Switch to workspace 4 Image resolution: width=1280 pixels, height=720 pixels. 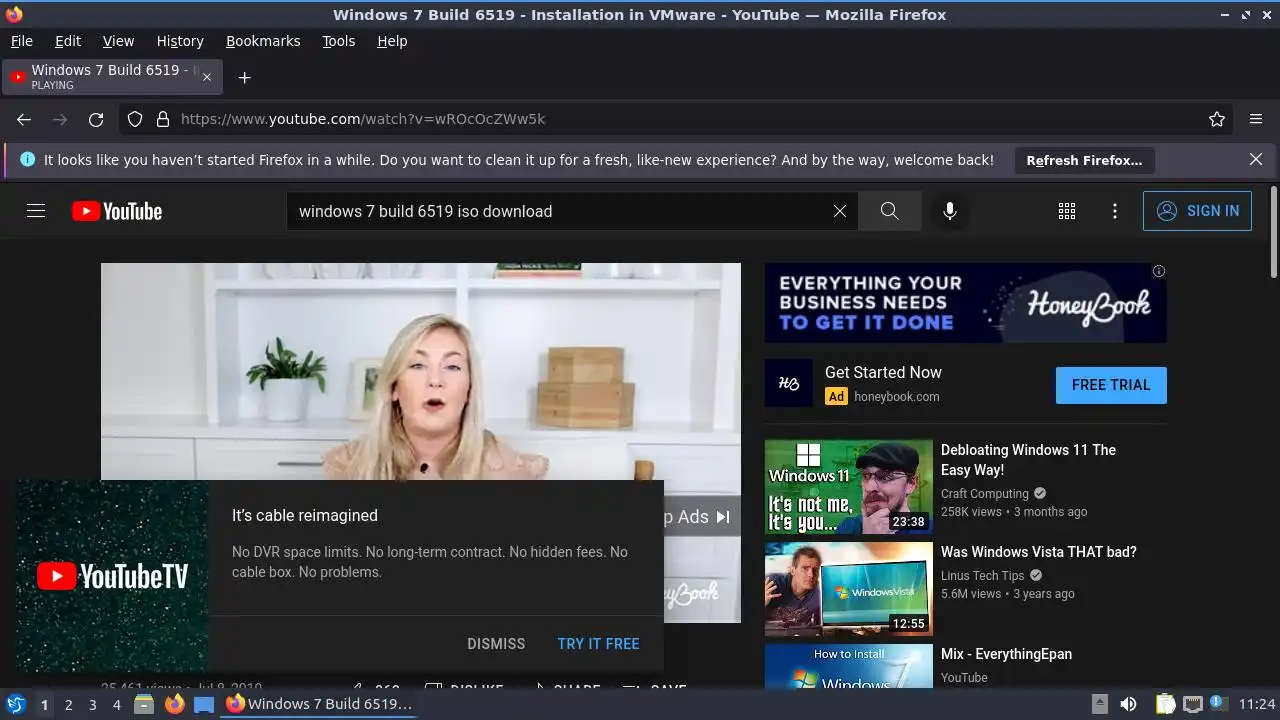(x=116, y=705)
